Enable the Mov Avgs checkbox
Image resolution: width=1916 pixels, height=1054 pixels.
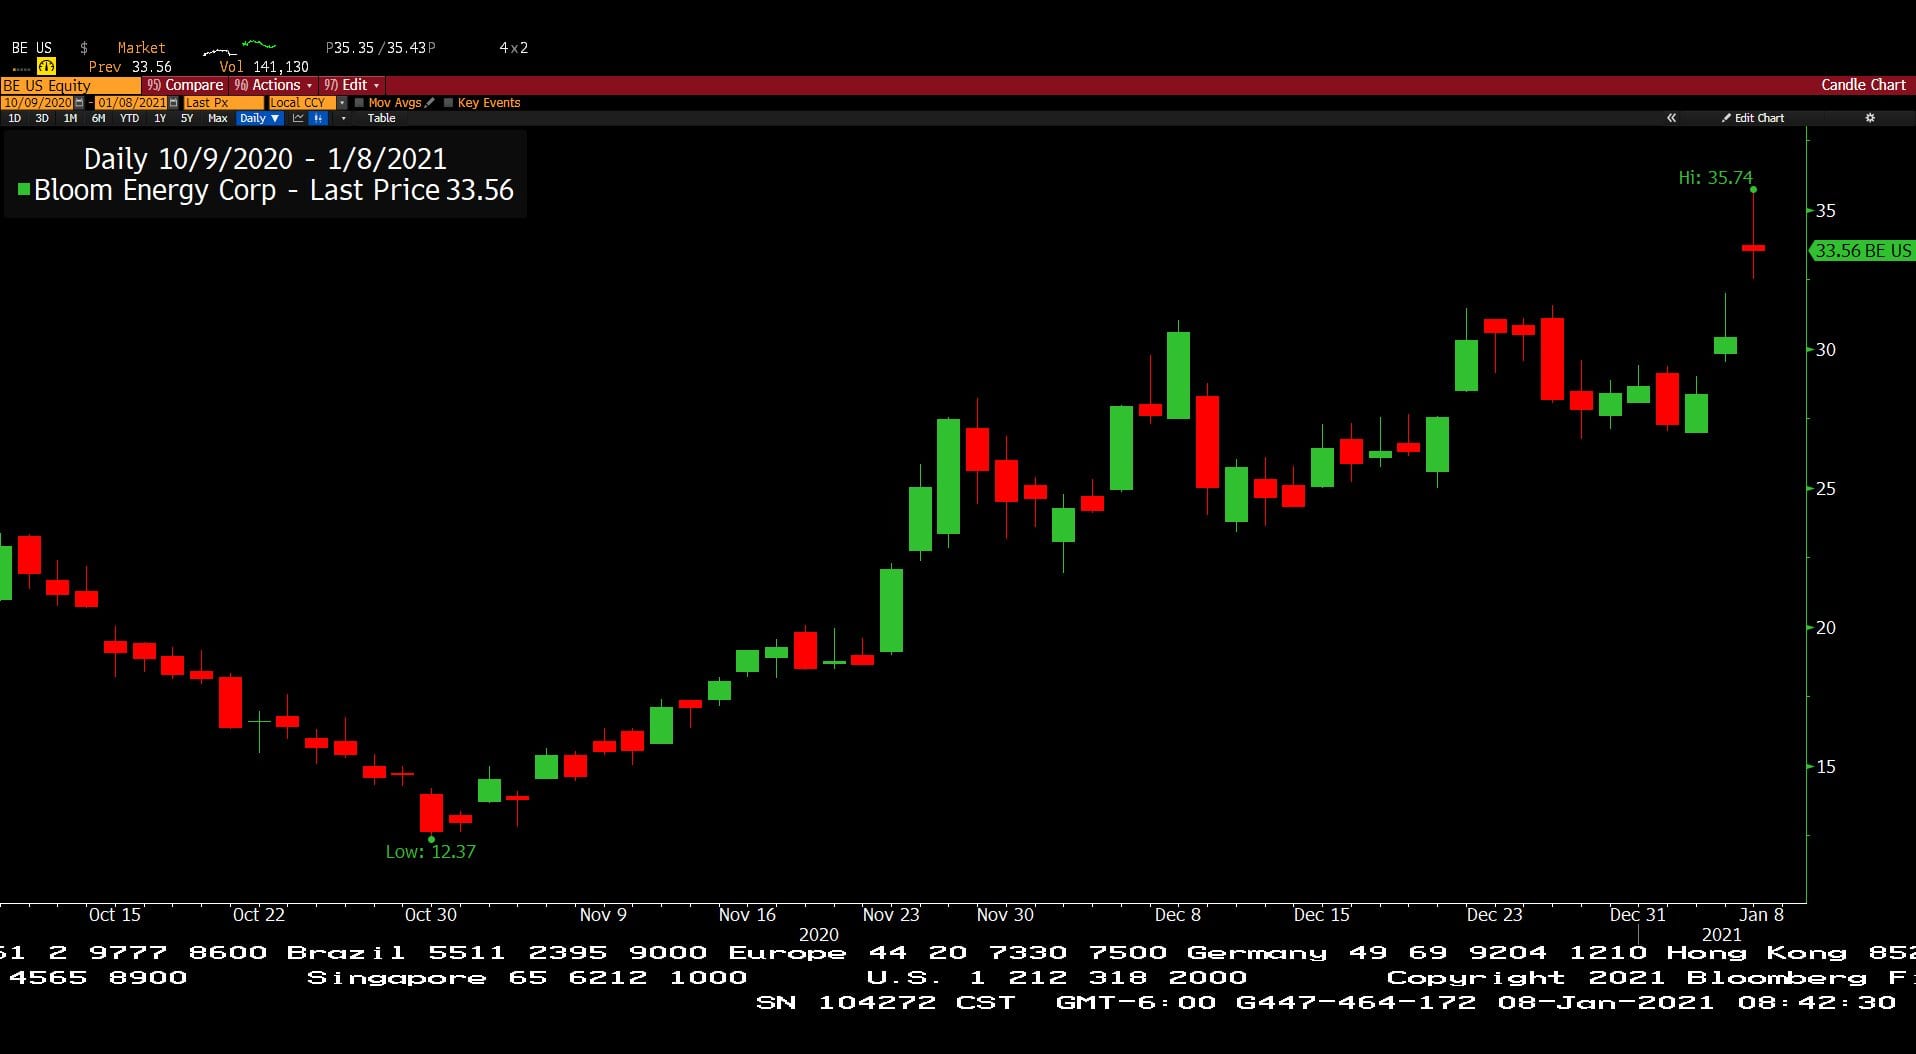tap(359, 103)
